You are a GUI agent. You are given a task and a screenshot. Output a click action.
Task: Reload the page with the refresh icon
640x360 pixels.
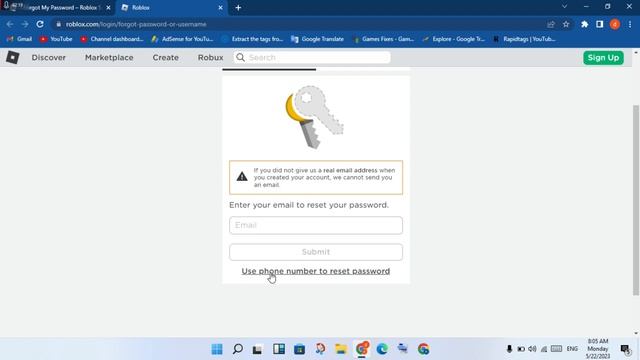pyautogui.click(x=40, y=24)
